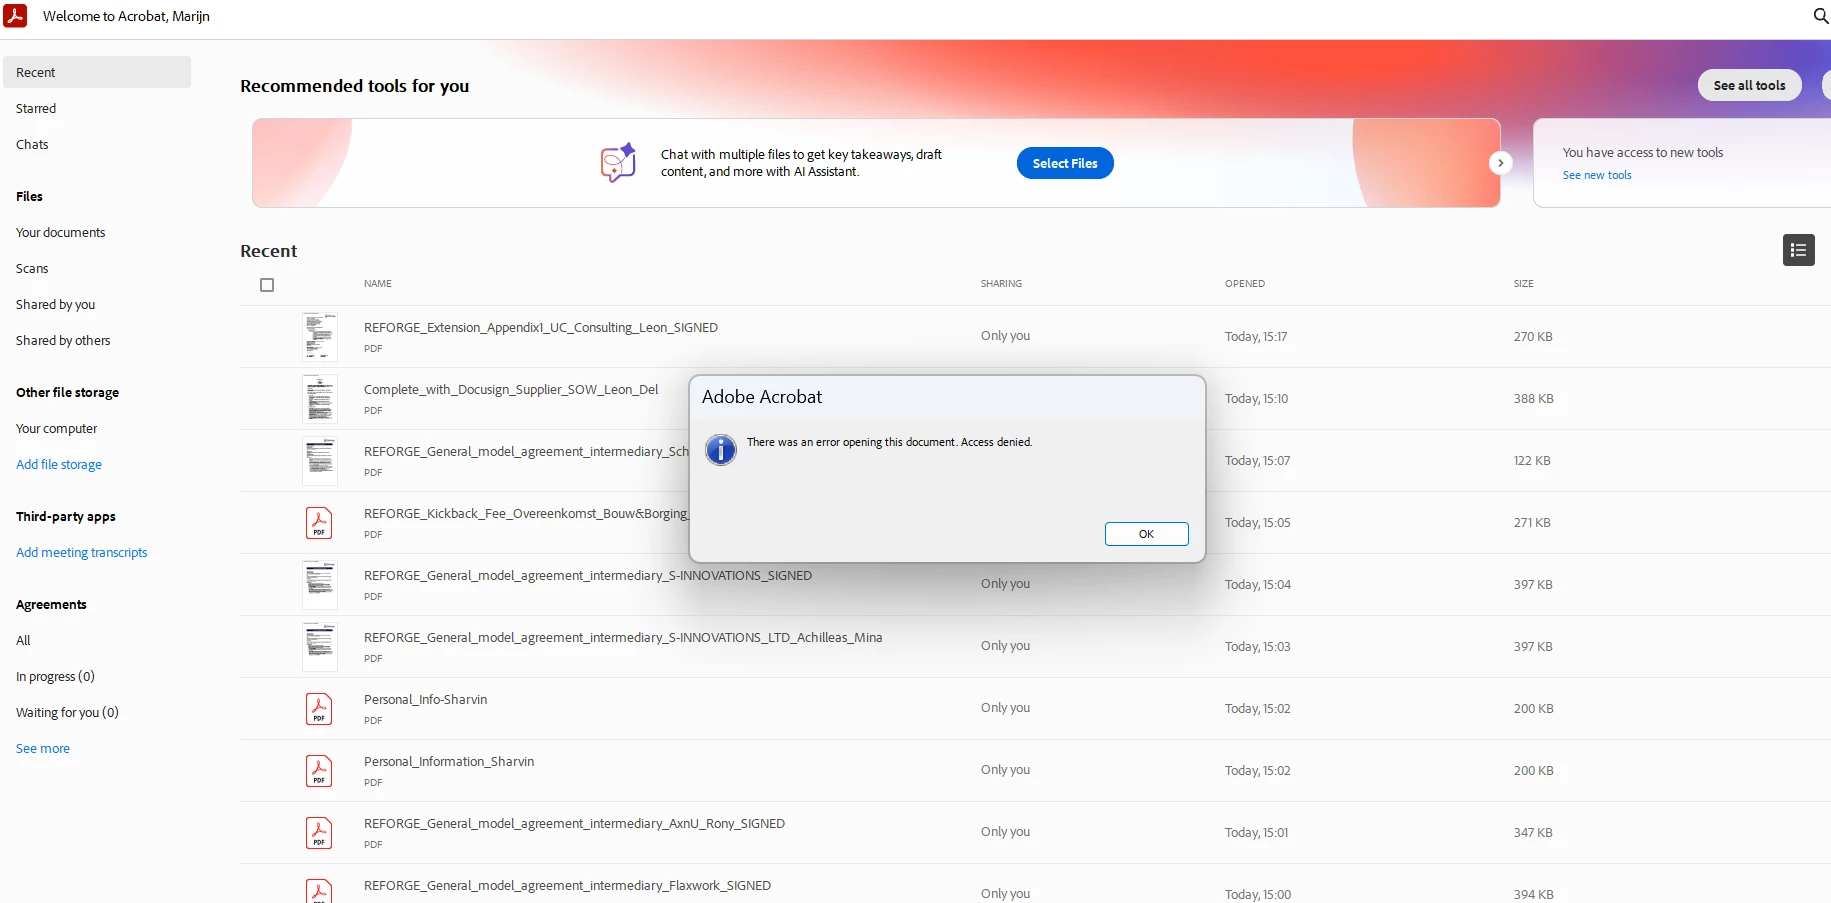Click the 347 KB size cell
The height and width of the screenshot is (903, 1831).
pyautogui.click(x=1533, y=832)
